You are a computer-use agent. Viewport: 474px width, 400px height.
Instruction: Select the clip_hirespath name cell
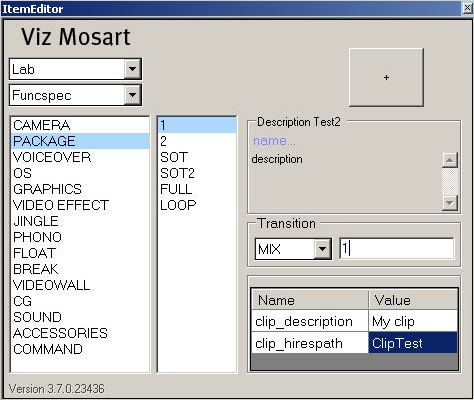[310, 343]
